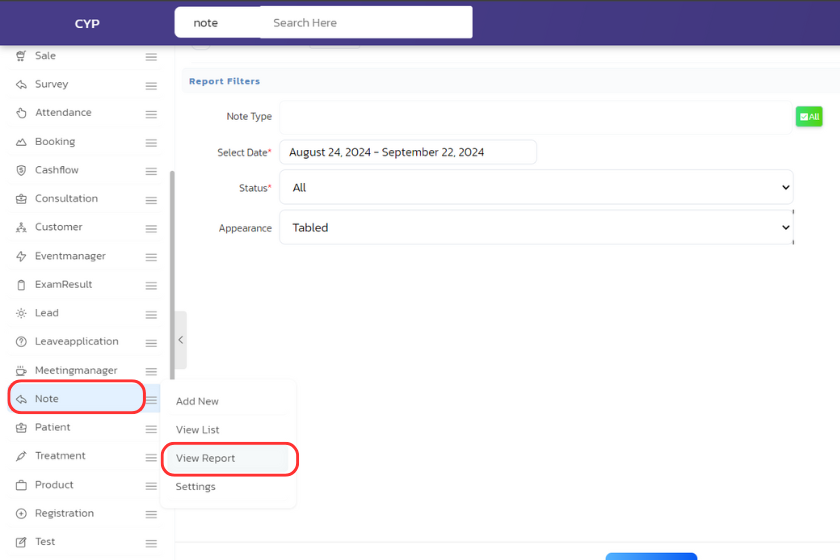Click the sidebar vertical scrollbar
Image resolution: width=840 pixels, height=560 pixels.
coord(172,275)
